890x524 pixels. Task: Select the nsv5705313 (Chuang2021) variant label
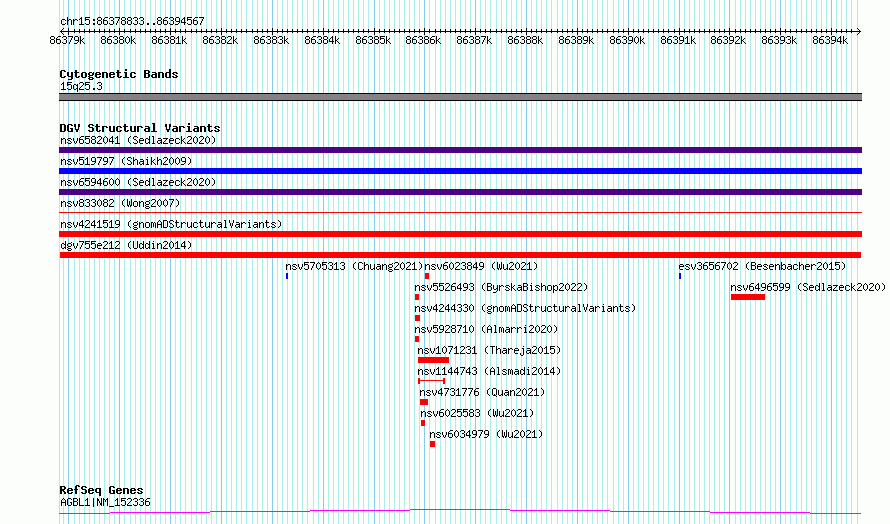click(x=354, y=266)
